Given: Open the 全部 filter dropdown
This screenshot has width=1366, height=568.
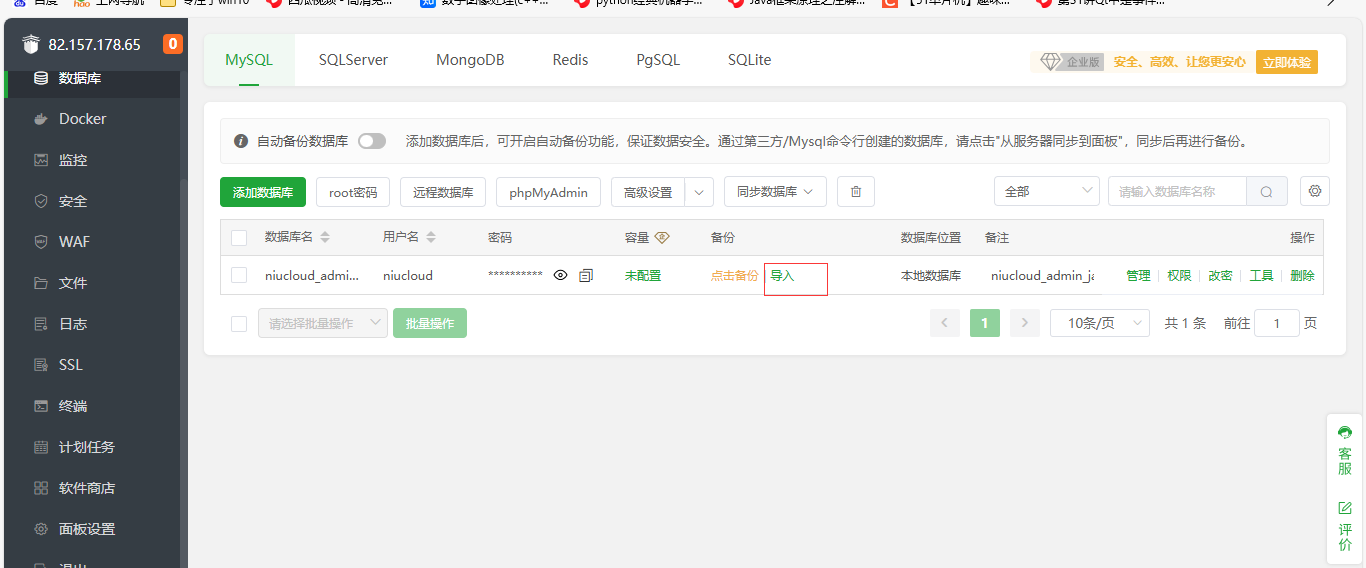Looking at the screenshot, I should click(1047, 192).
